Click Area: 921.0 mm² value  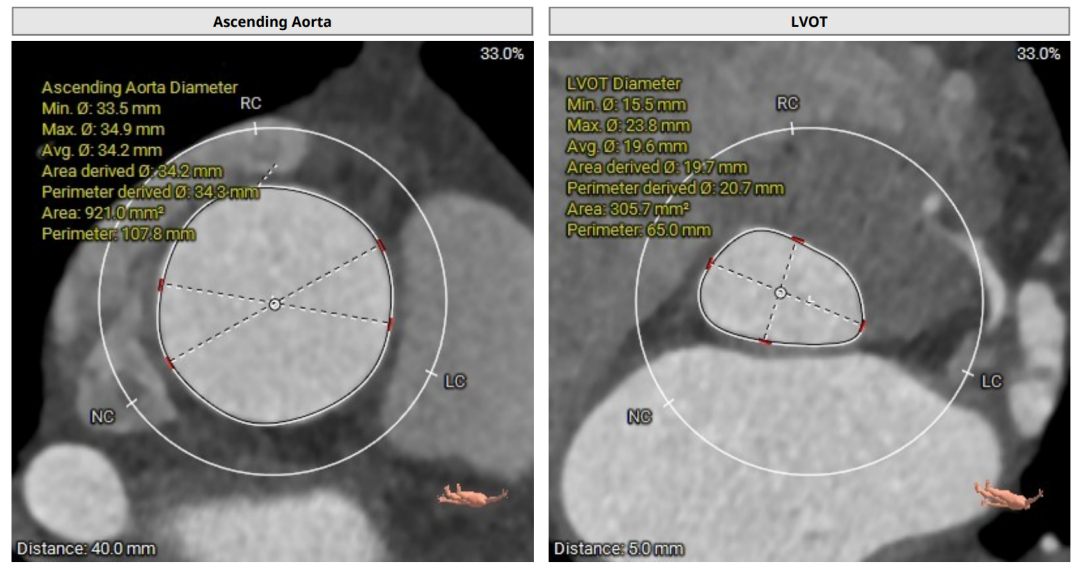click(x=103, y=213)
